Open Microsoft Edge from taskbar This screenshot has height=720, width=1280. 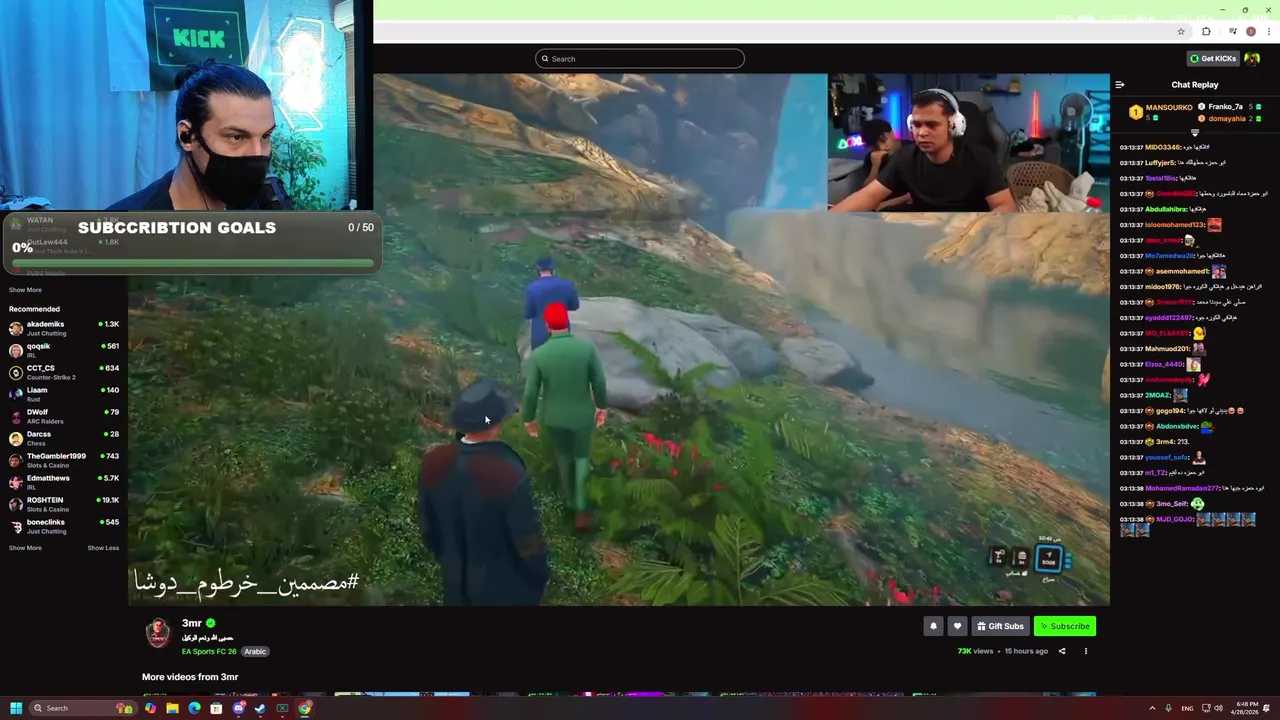click(x=194, y=708)
